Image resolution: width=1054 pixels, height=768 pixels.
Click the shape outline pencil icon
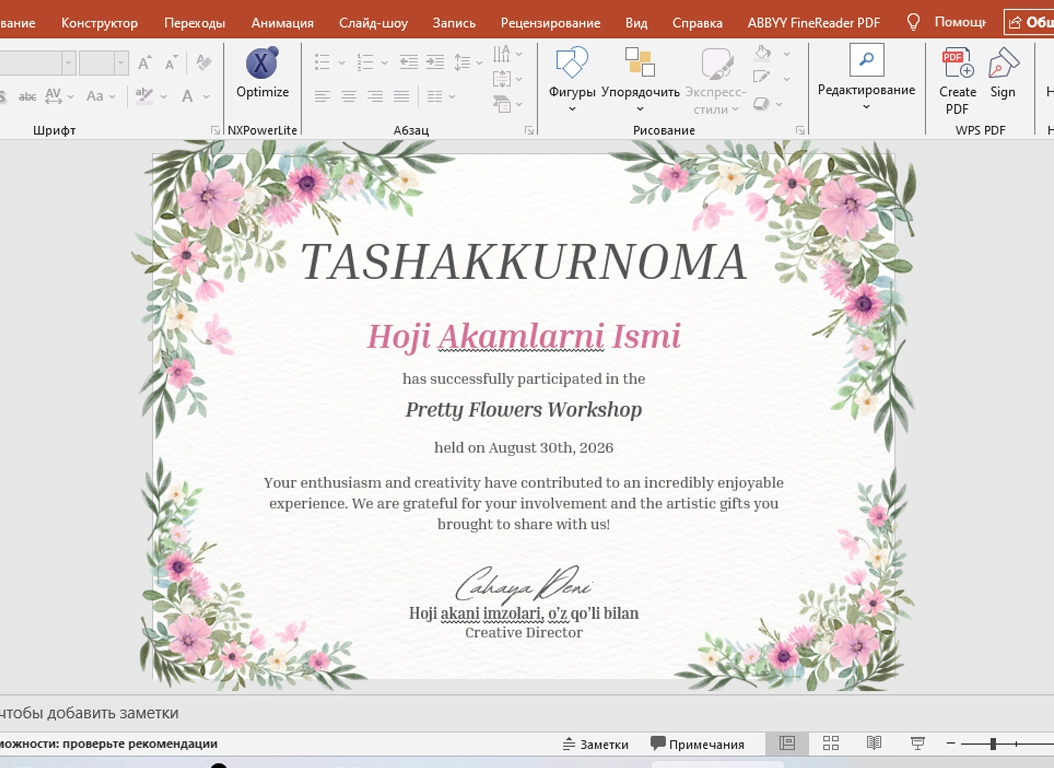tap(762, 77)
